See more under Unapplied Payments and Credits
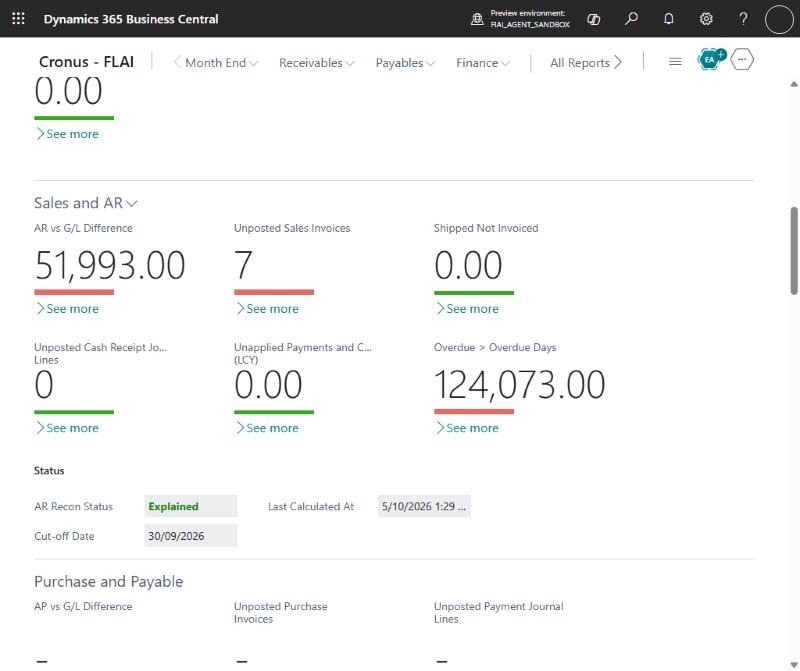 (x=267, y=428)
